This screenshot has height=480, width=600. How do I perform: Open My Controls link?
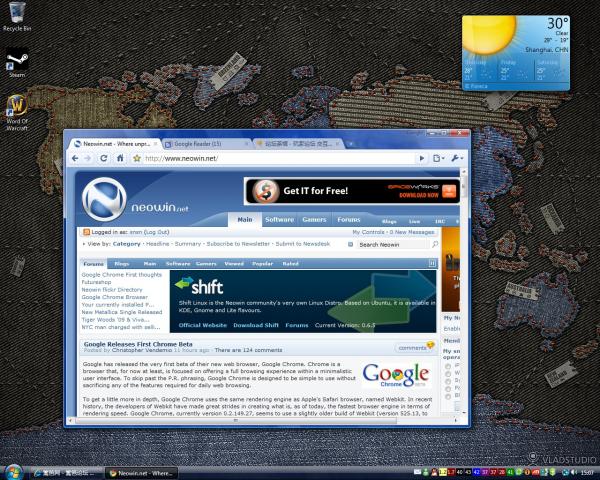368,232
